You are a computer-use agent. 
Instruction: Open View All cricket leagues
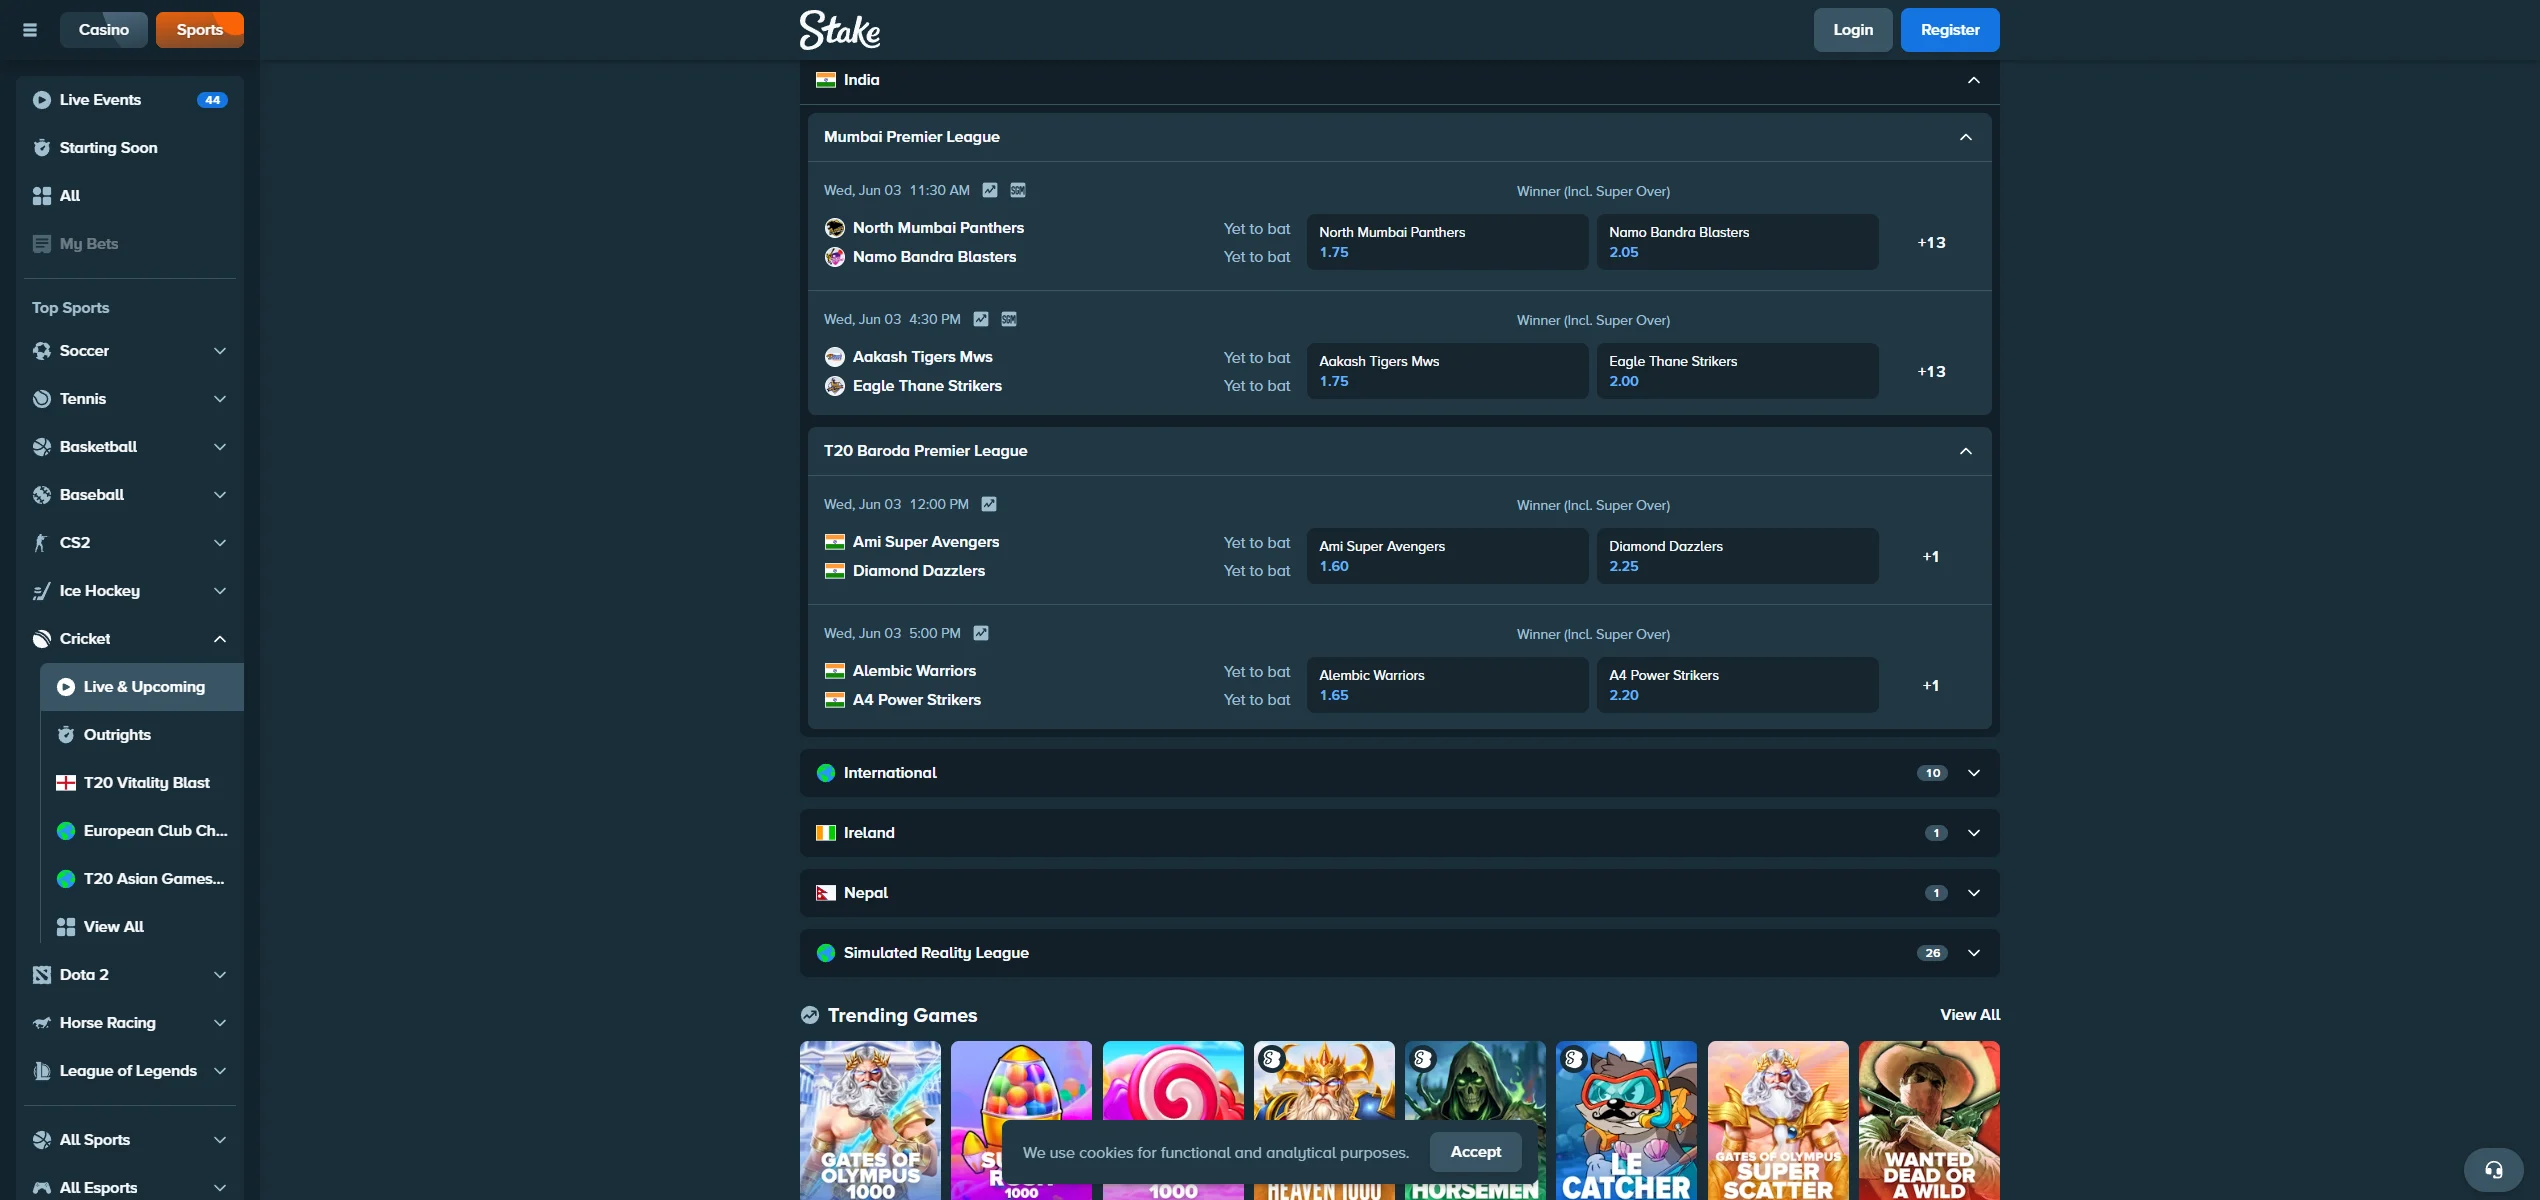pos(142,927)
